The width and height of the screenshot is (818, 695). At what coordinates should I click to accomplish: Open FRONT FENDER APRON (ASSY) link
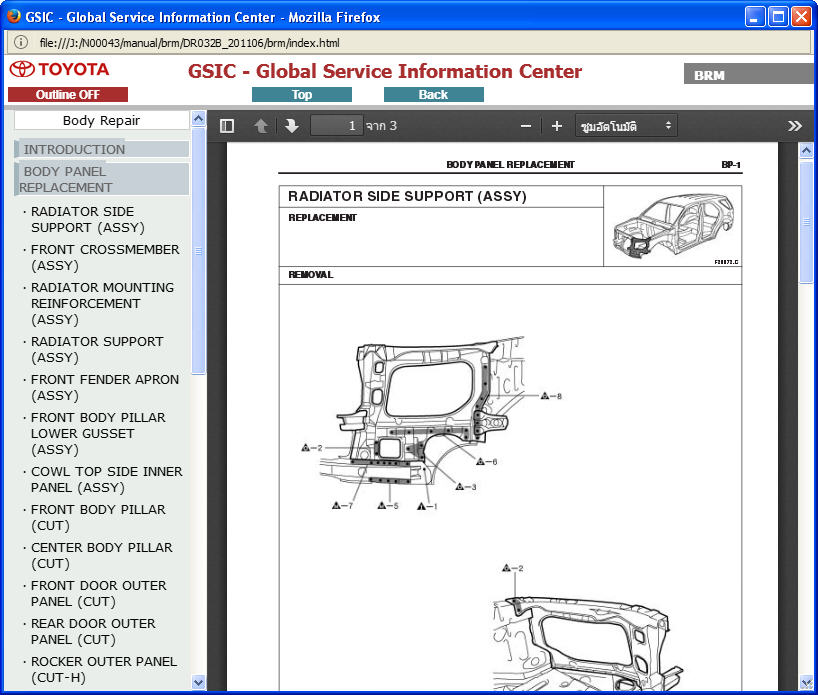(x=105, y=388)
